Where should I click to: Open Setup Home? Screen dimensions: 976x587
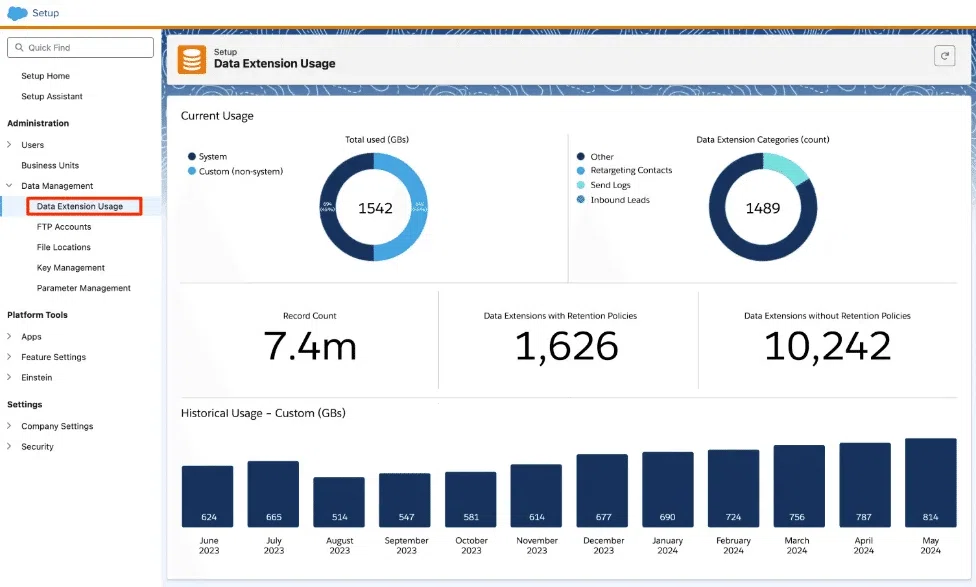click(45, 76)
